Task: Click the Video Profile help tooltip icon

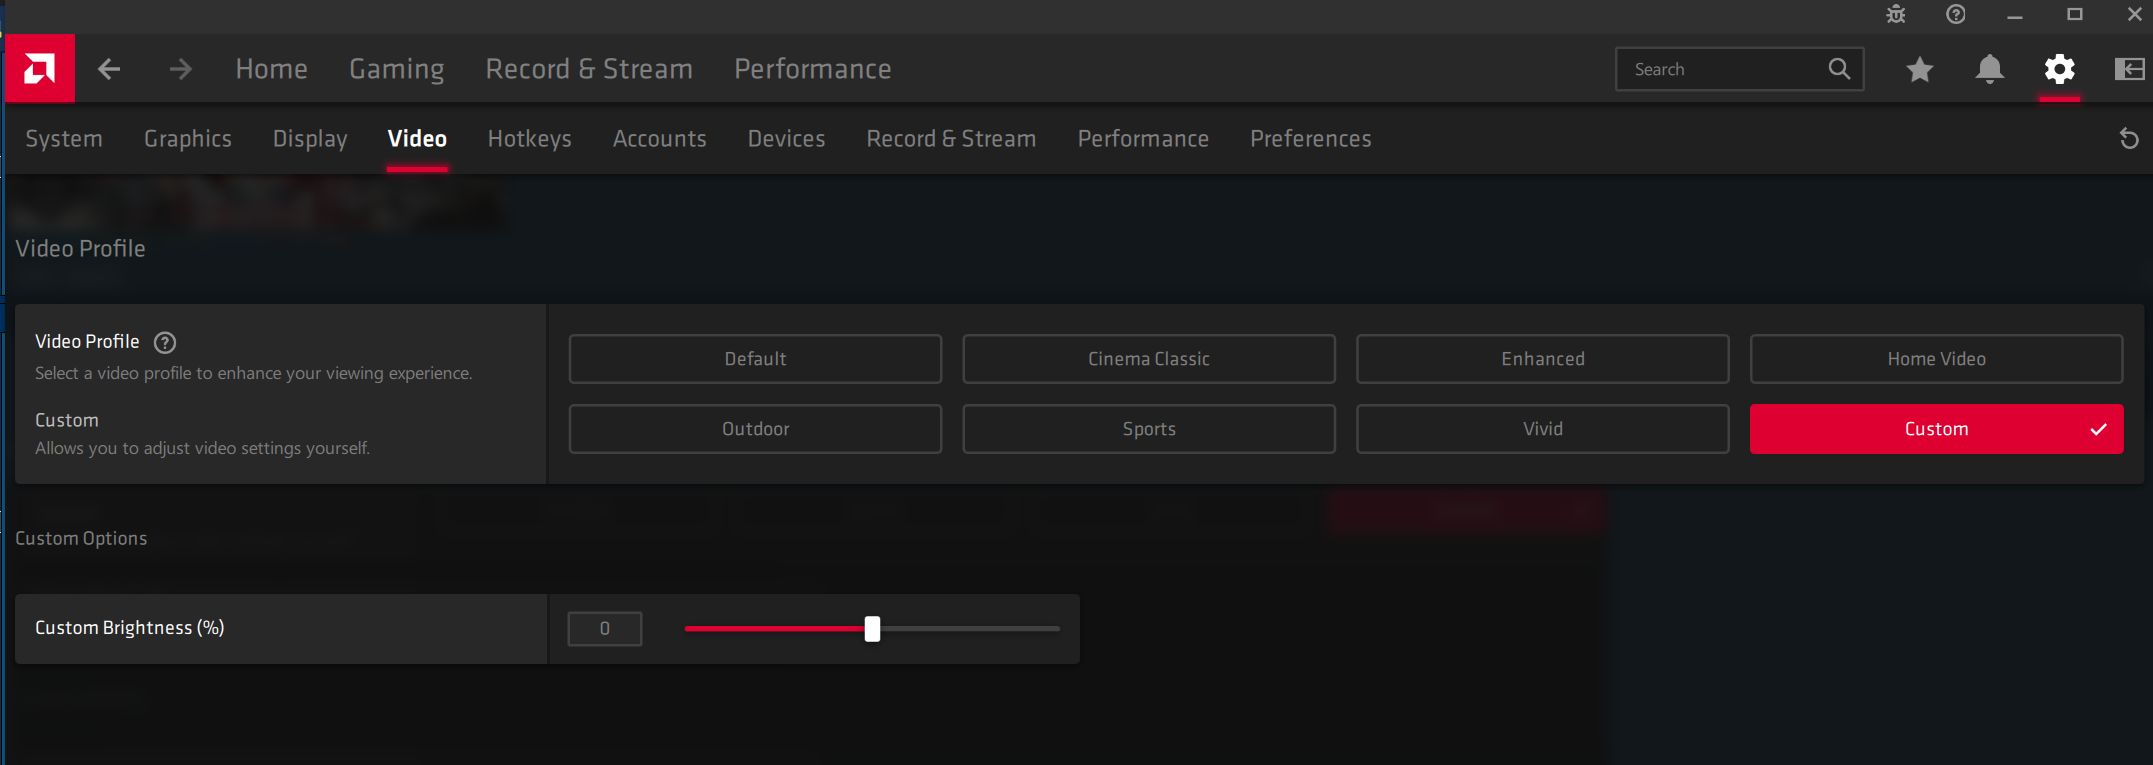Action: (165, 343)
